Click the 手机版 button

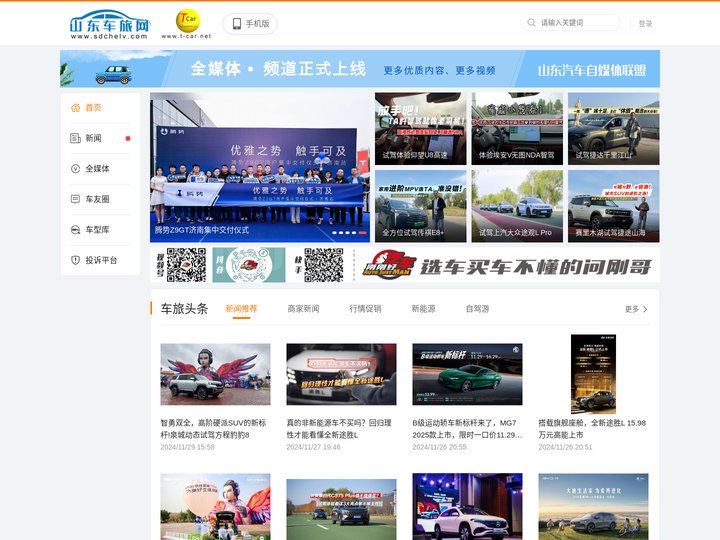click(x=250, y=23)
